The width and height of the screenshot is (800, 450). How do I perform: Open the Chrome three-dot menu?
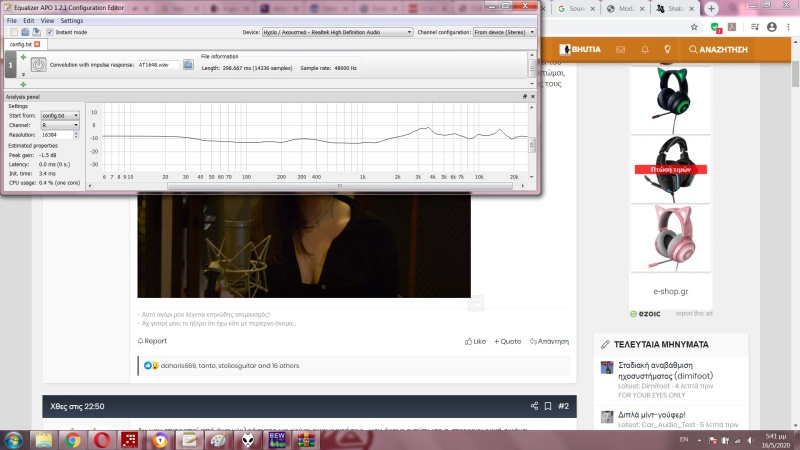788,27
